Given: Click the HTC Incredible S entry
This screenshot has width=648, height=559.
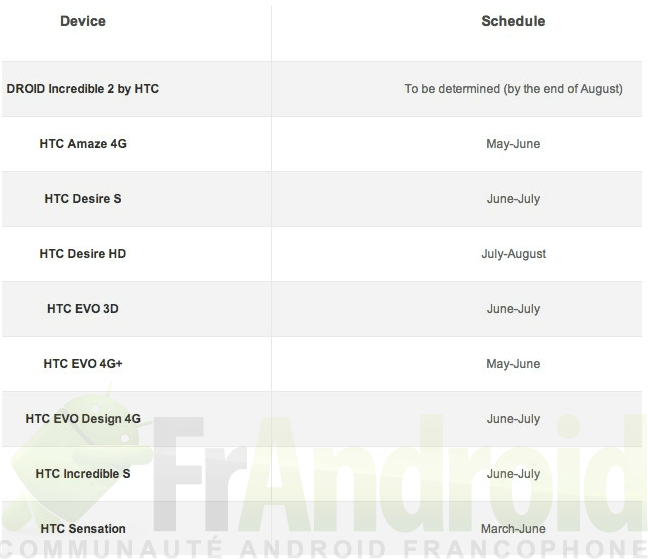Looking at the screenshot, I should (83, 473).
